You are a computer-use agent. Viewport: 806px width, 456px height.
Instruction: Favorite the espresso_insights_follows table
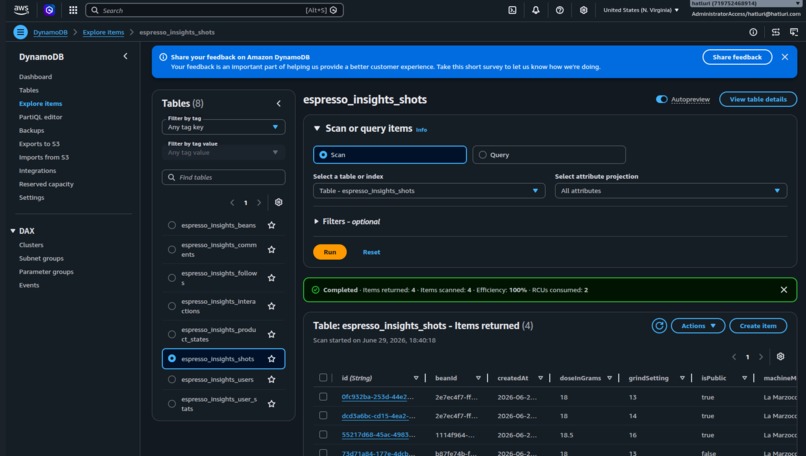271,278
